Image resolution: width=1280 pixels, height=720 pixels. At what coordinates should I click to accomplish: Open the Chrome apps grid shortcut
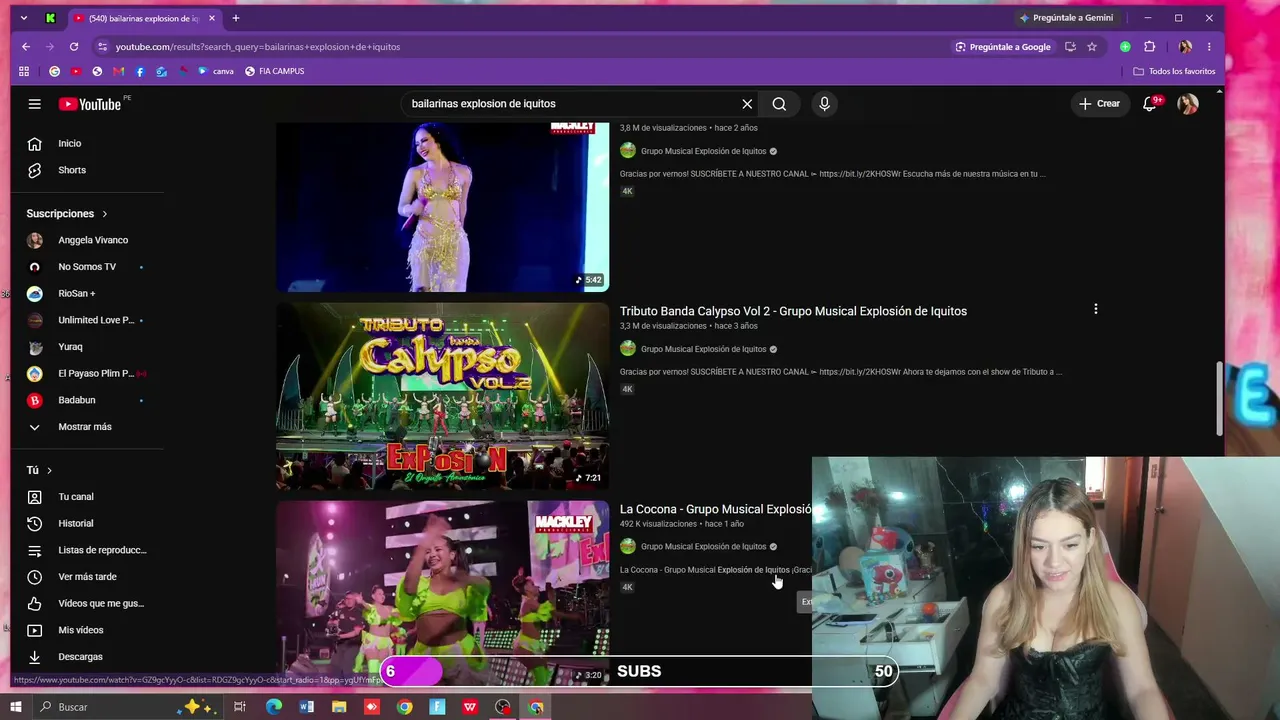click(25, 72)
